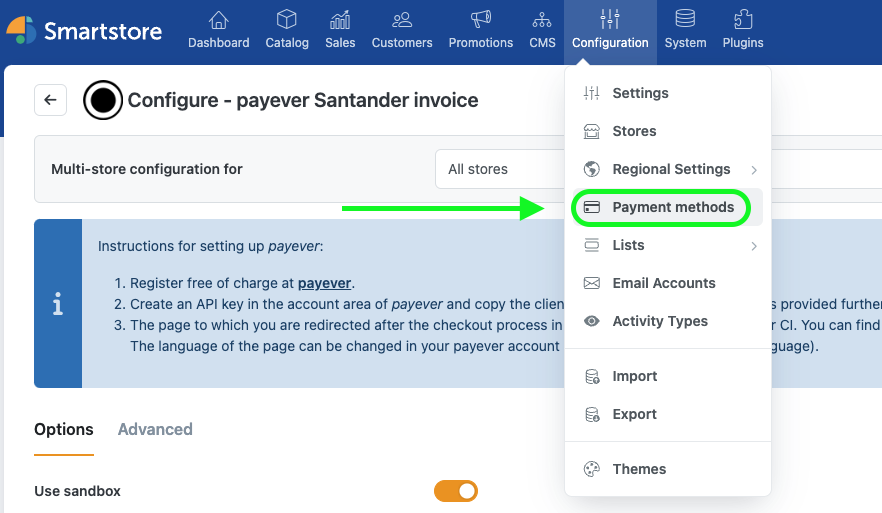Choose Activity Types menu entry
Screen dimensions: 882x513
pyautogui.click(x=668, y=321)
